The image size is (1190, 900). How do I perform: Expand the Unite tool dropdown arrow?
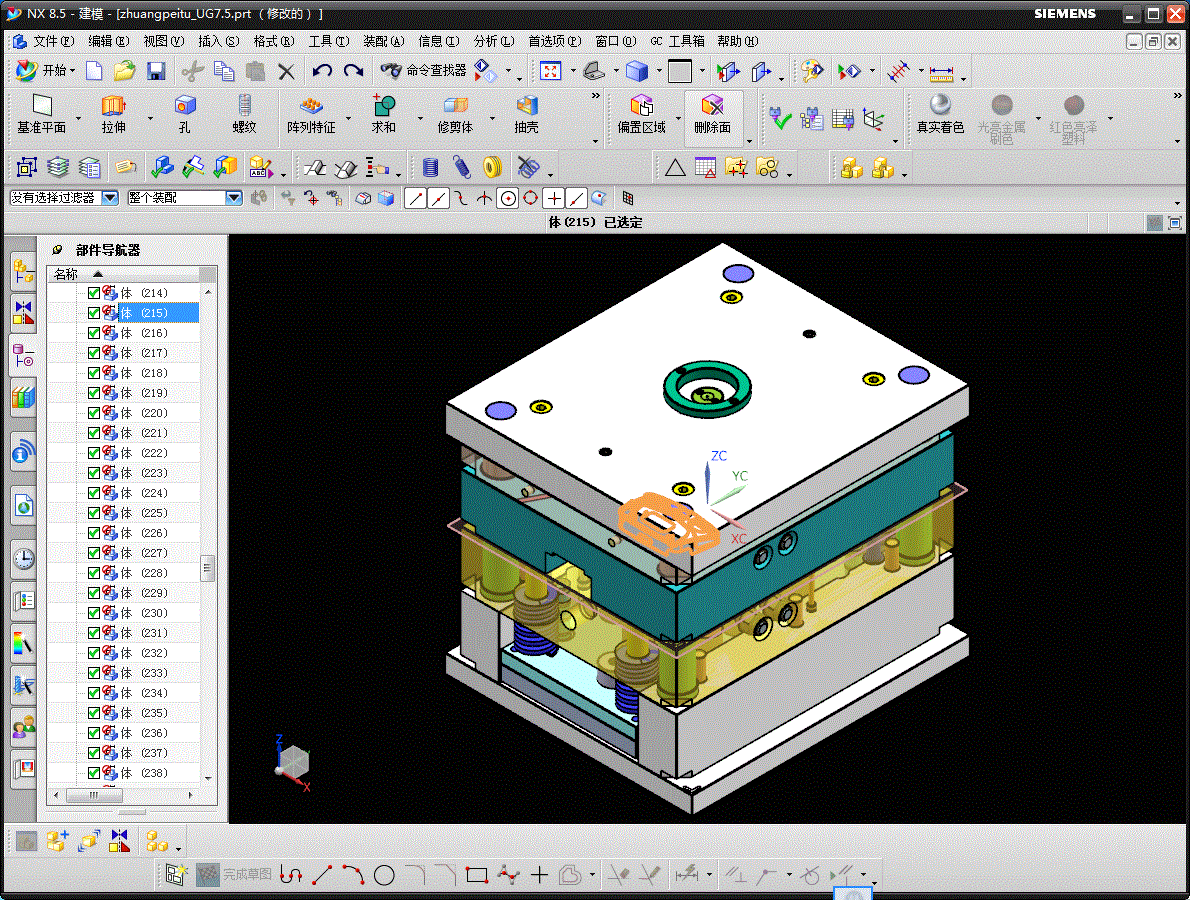(x=420, y=118)
